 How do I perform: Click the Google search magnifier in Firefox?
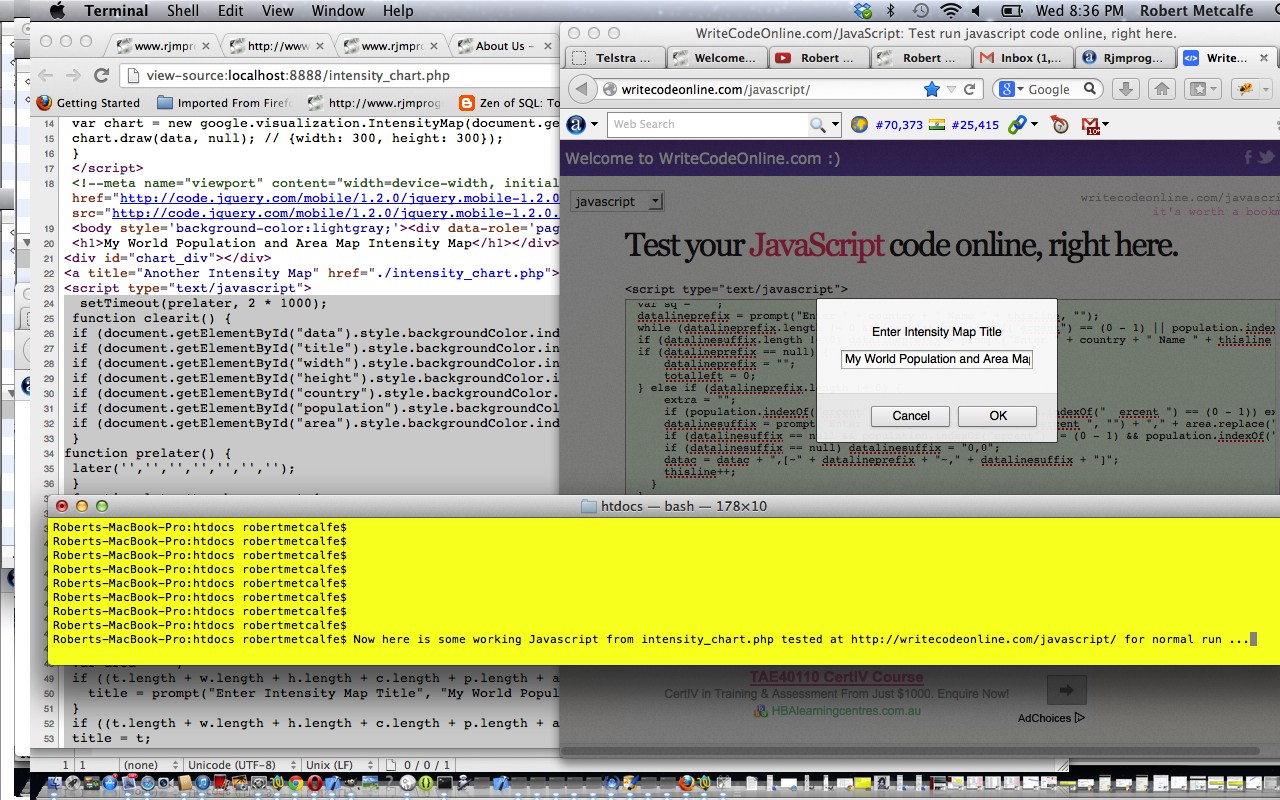[x=1090, y=89]
